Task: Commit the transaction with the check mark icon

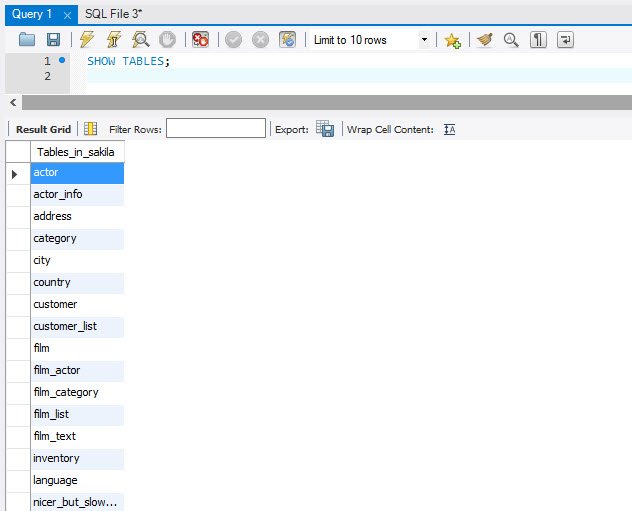Action: click(233, 39)
